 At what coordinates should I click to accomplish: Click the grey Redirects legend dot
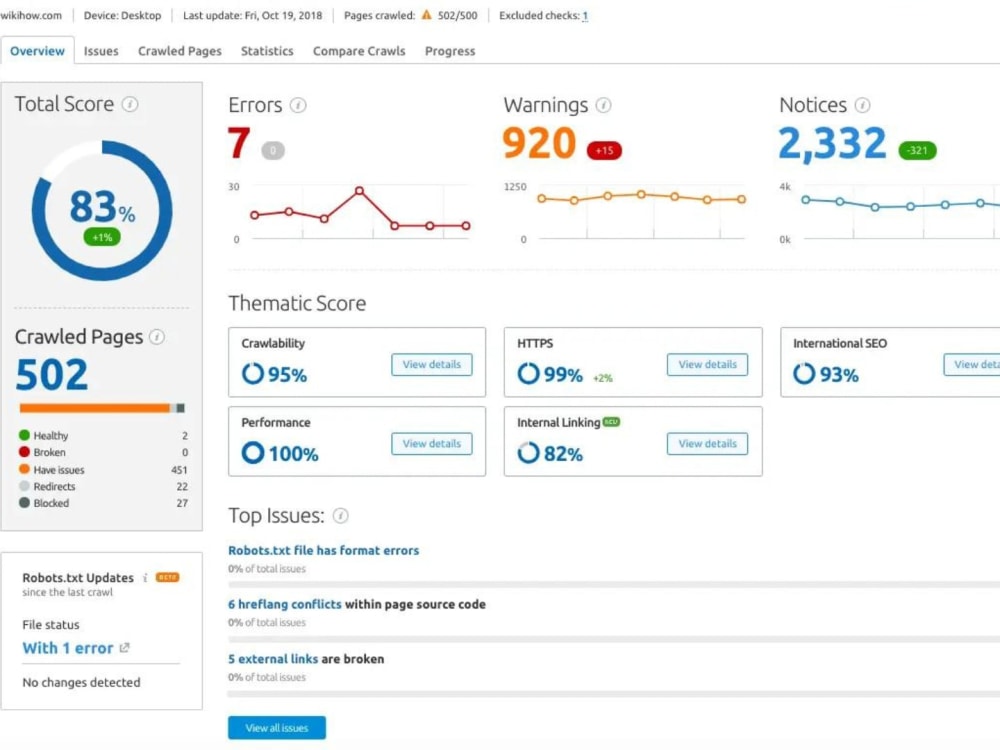(24, 486)
